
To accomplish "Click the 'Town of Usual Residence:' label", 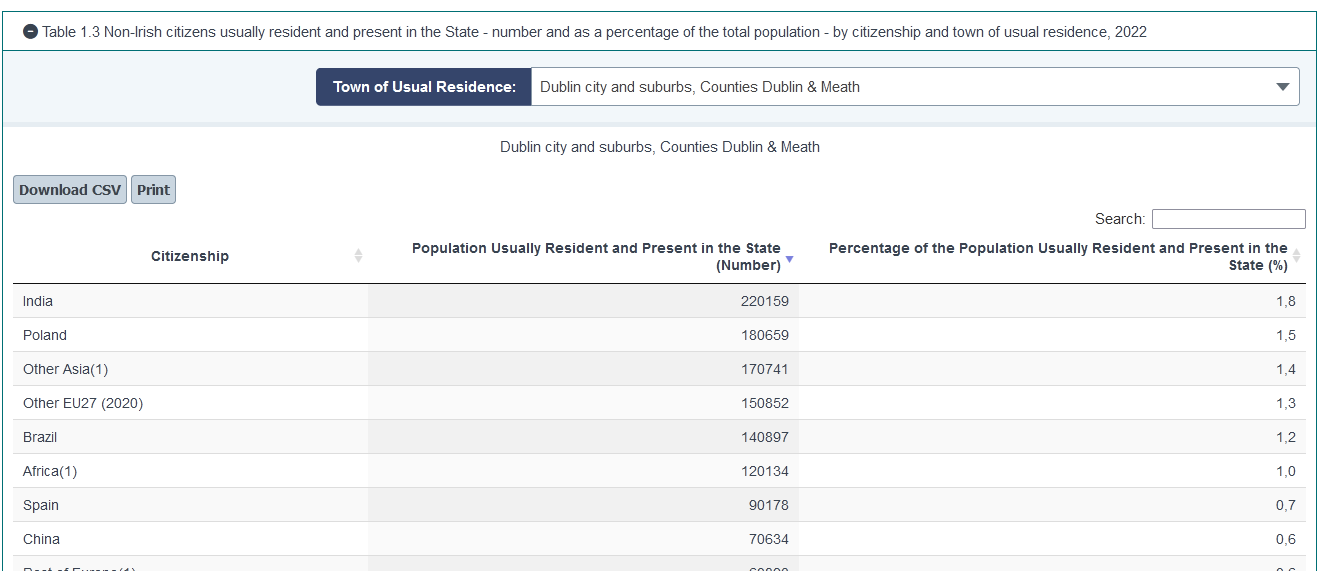I will point(424,87).
